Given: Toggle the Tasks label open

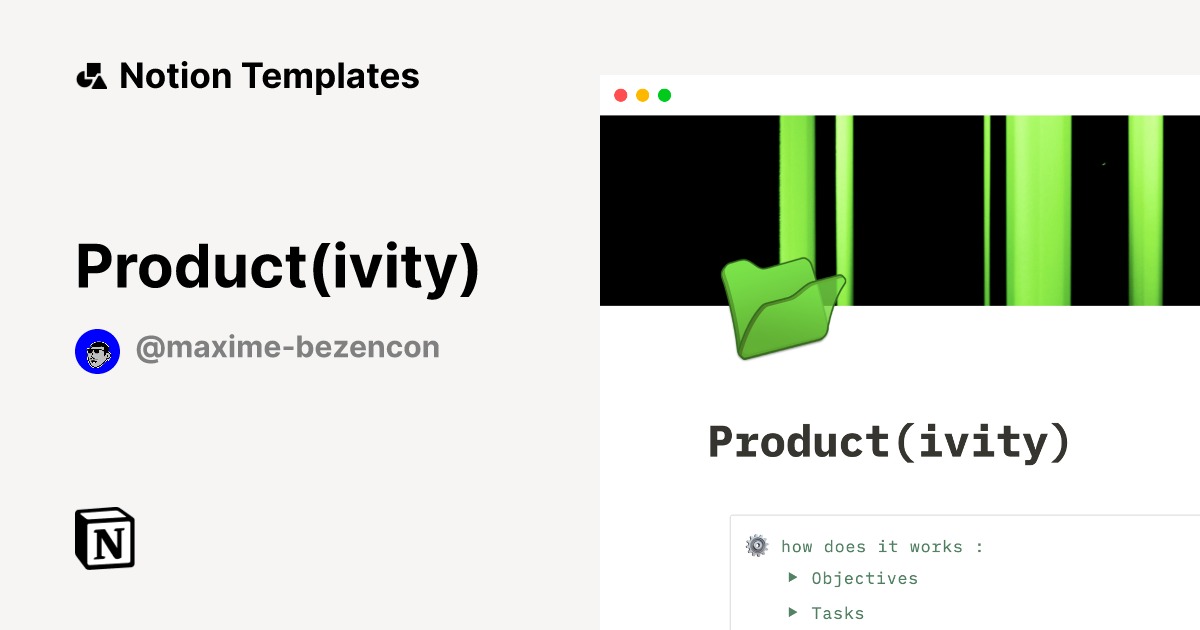Looking at the screenshot, I should click(x=838, y=613).
